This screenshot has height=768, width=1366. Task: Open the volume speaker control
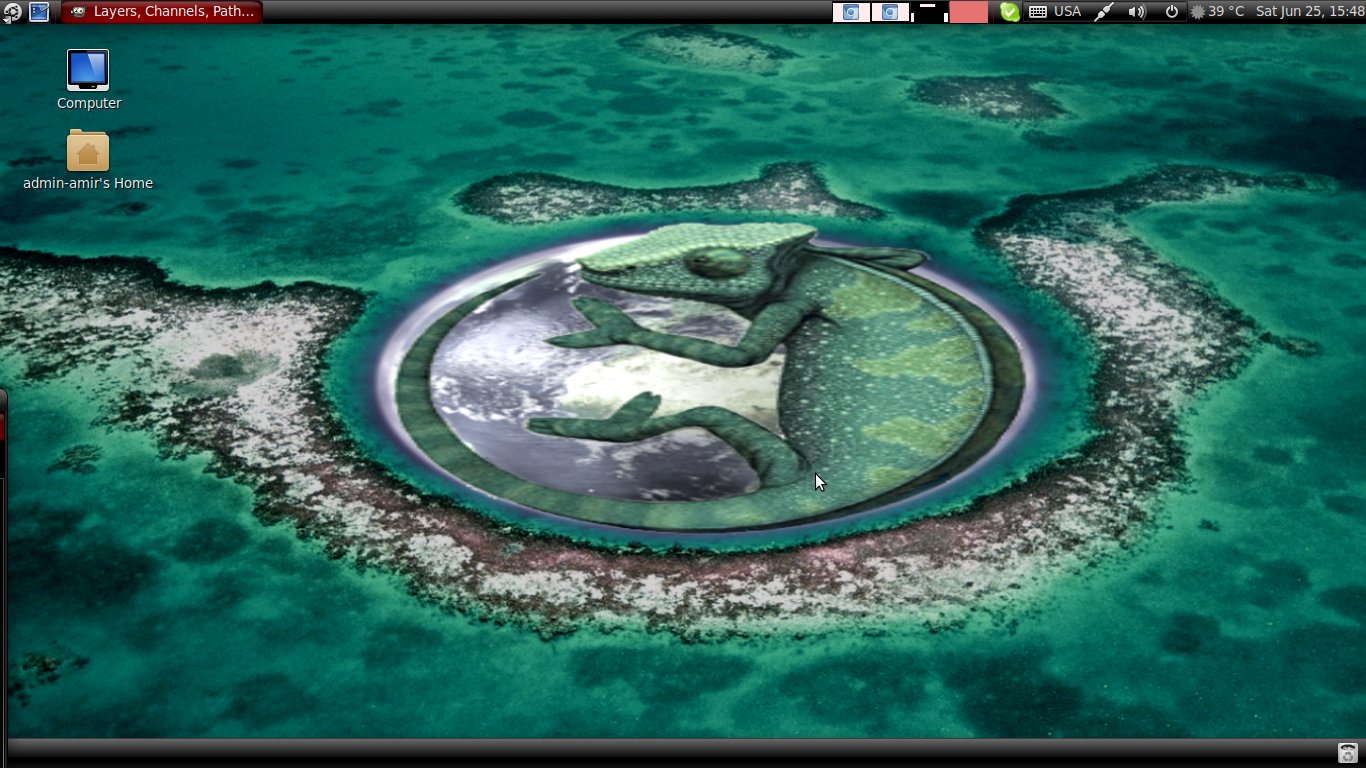click(x=1137, y=12)
